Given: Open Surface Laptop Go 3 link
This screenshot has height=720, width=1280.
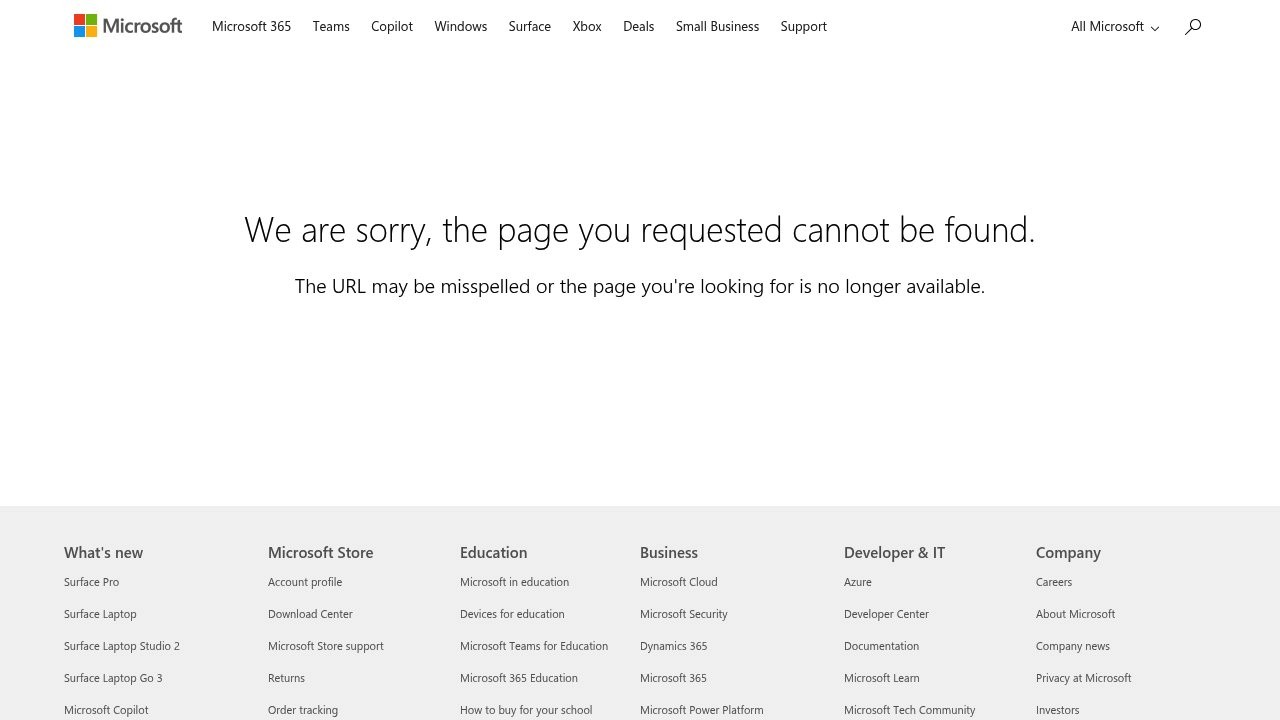Looking at the screenshot, I should pos(113,678).
